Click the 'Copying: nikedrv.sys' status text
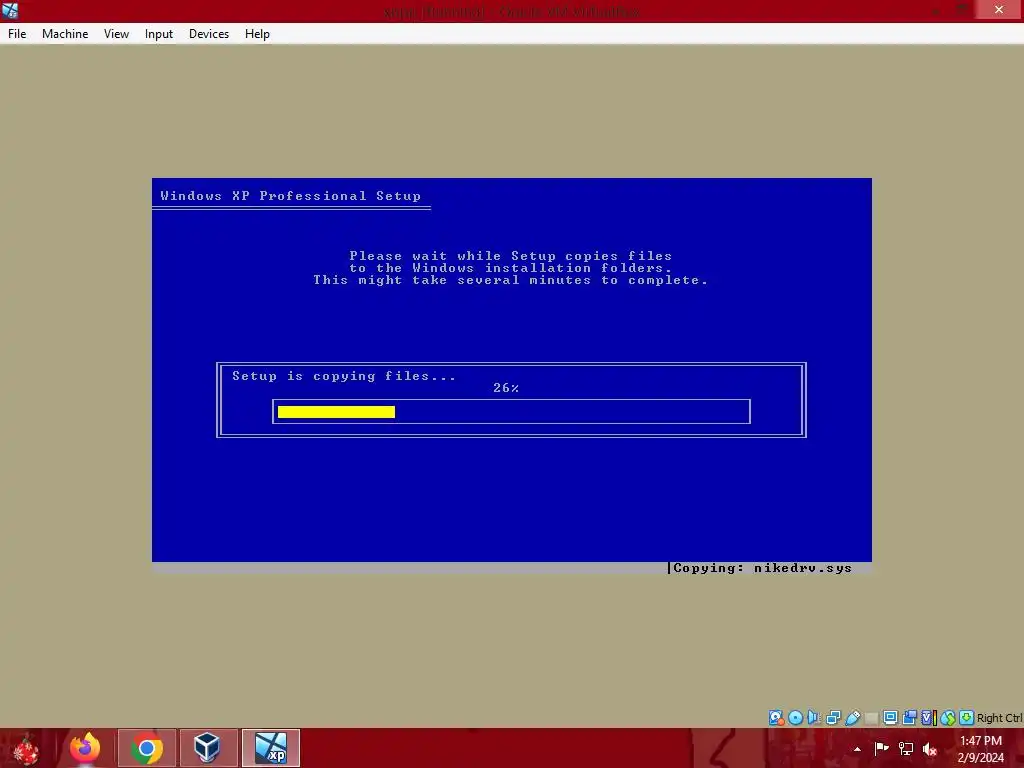This screenshot has height=768, width=1024. pyautogui.click(x=762, y=568)
